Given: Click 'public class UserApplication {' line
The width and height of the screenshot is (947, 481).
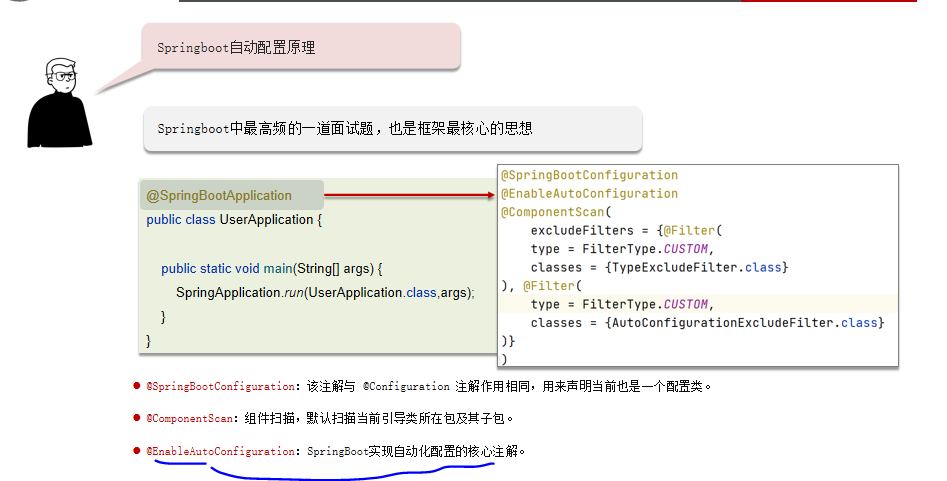Looking at the screenshot, I should pos(234,220).
